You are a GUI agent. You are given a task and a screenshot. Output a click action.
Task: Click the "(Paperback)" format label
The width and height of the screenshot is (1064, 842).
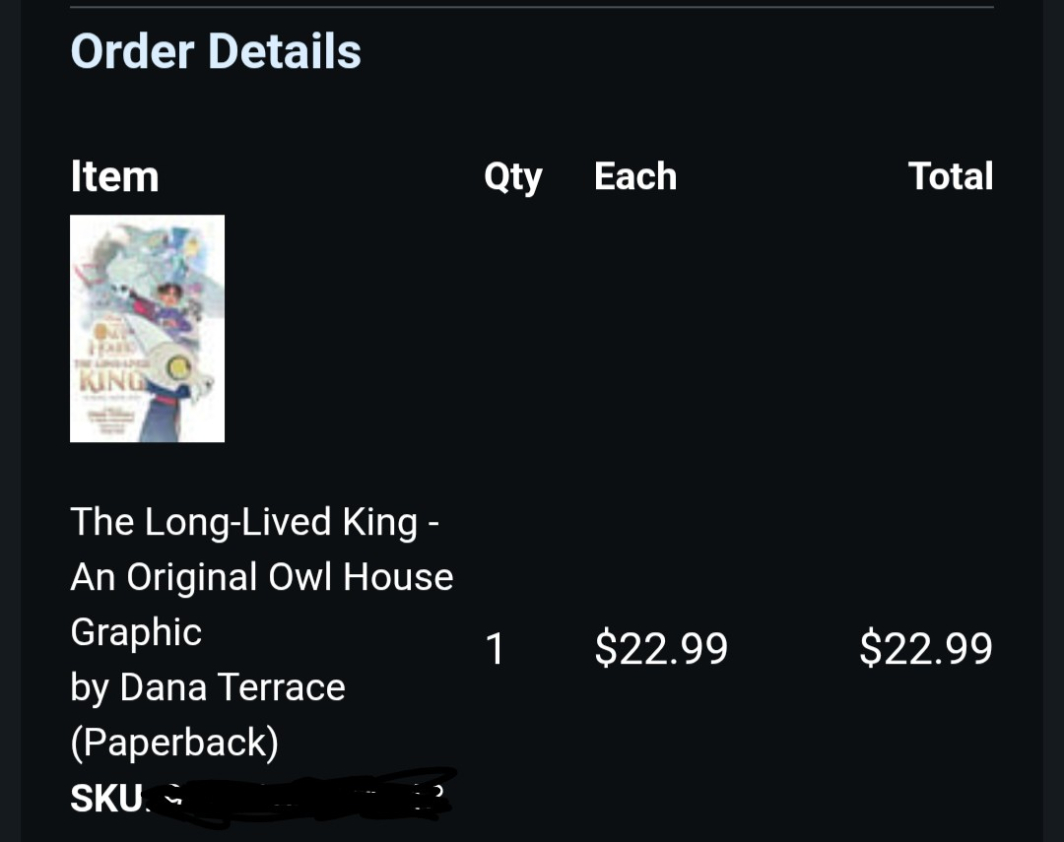(174, 742)
